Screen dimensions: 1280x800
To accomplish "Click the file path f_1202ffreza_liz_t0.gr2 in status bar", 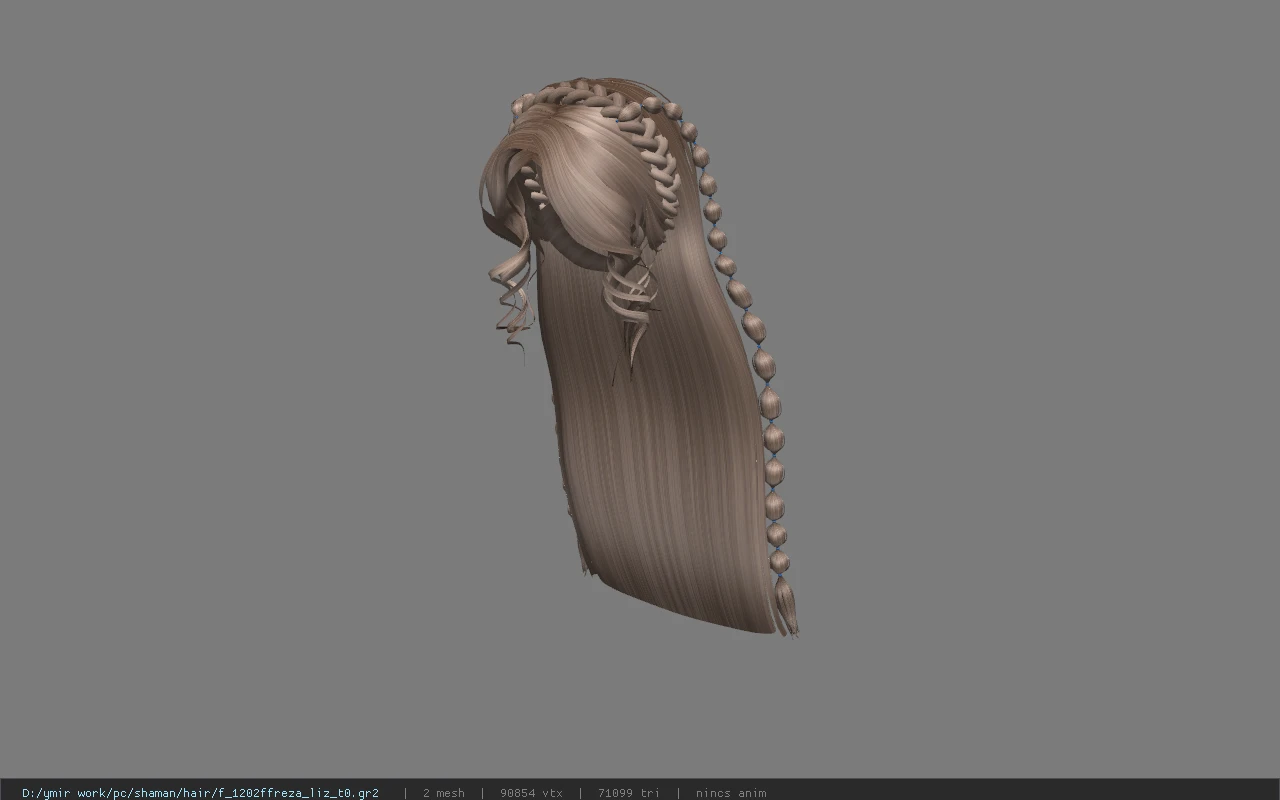I will [200, 793].
